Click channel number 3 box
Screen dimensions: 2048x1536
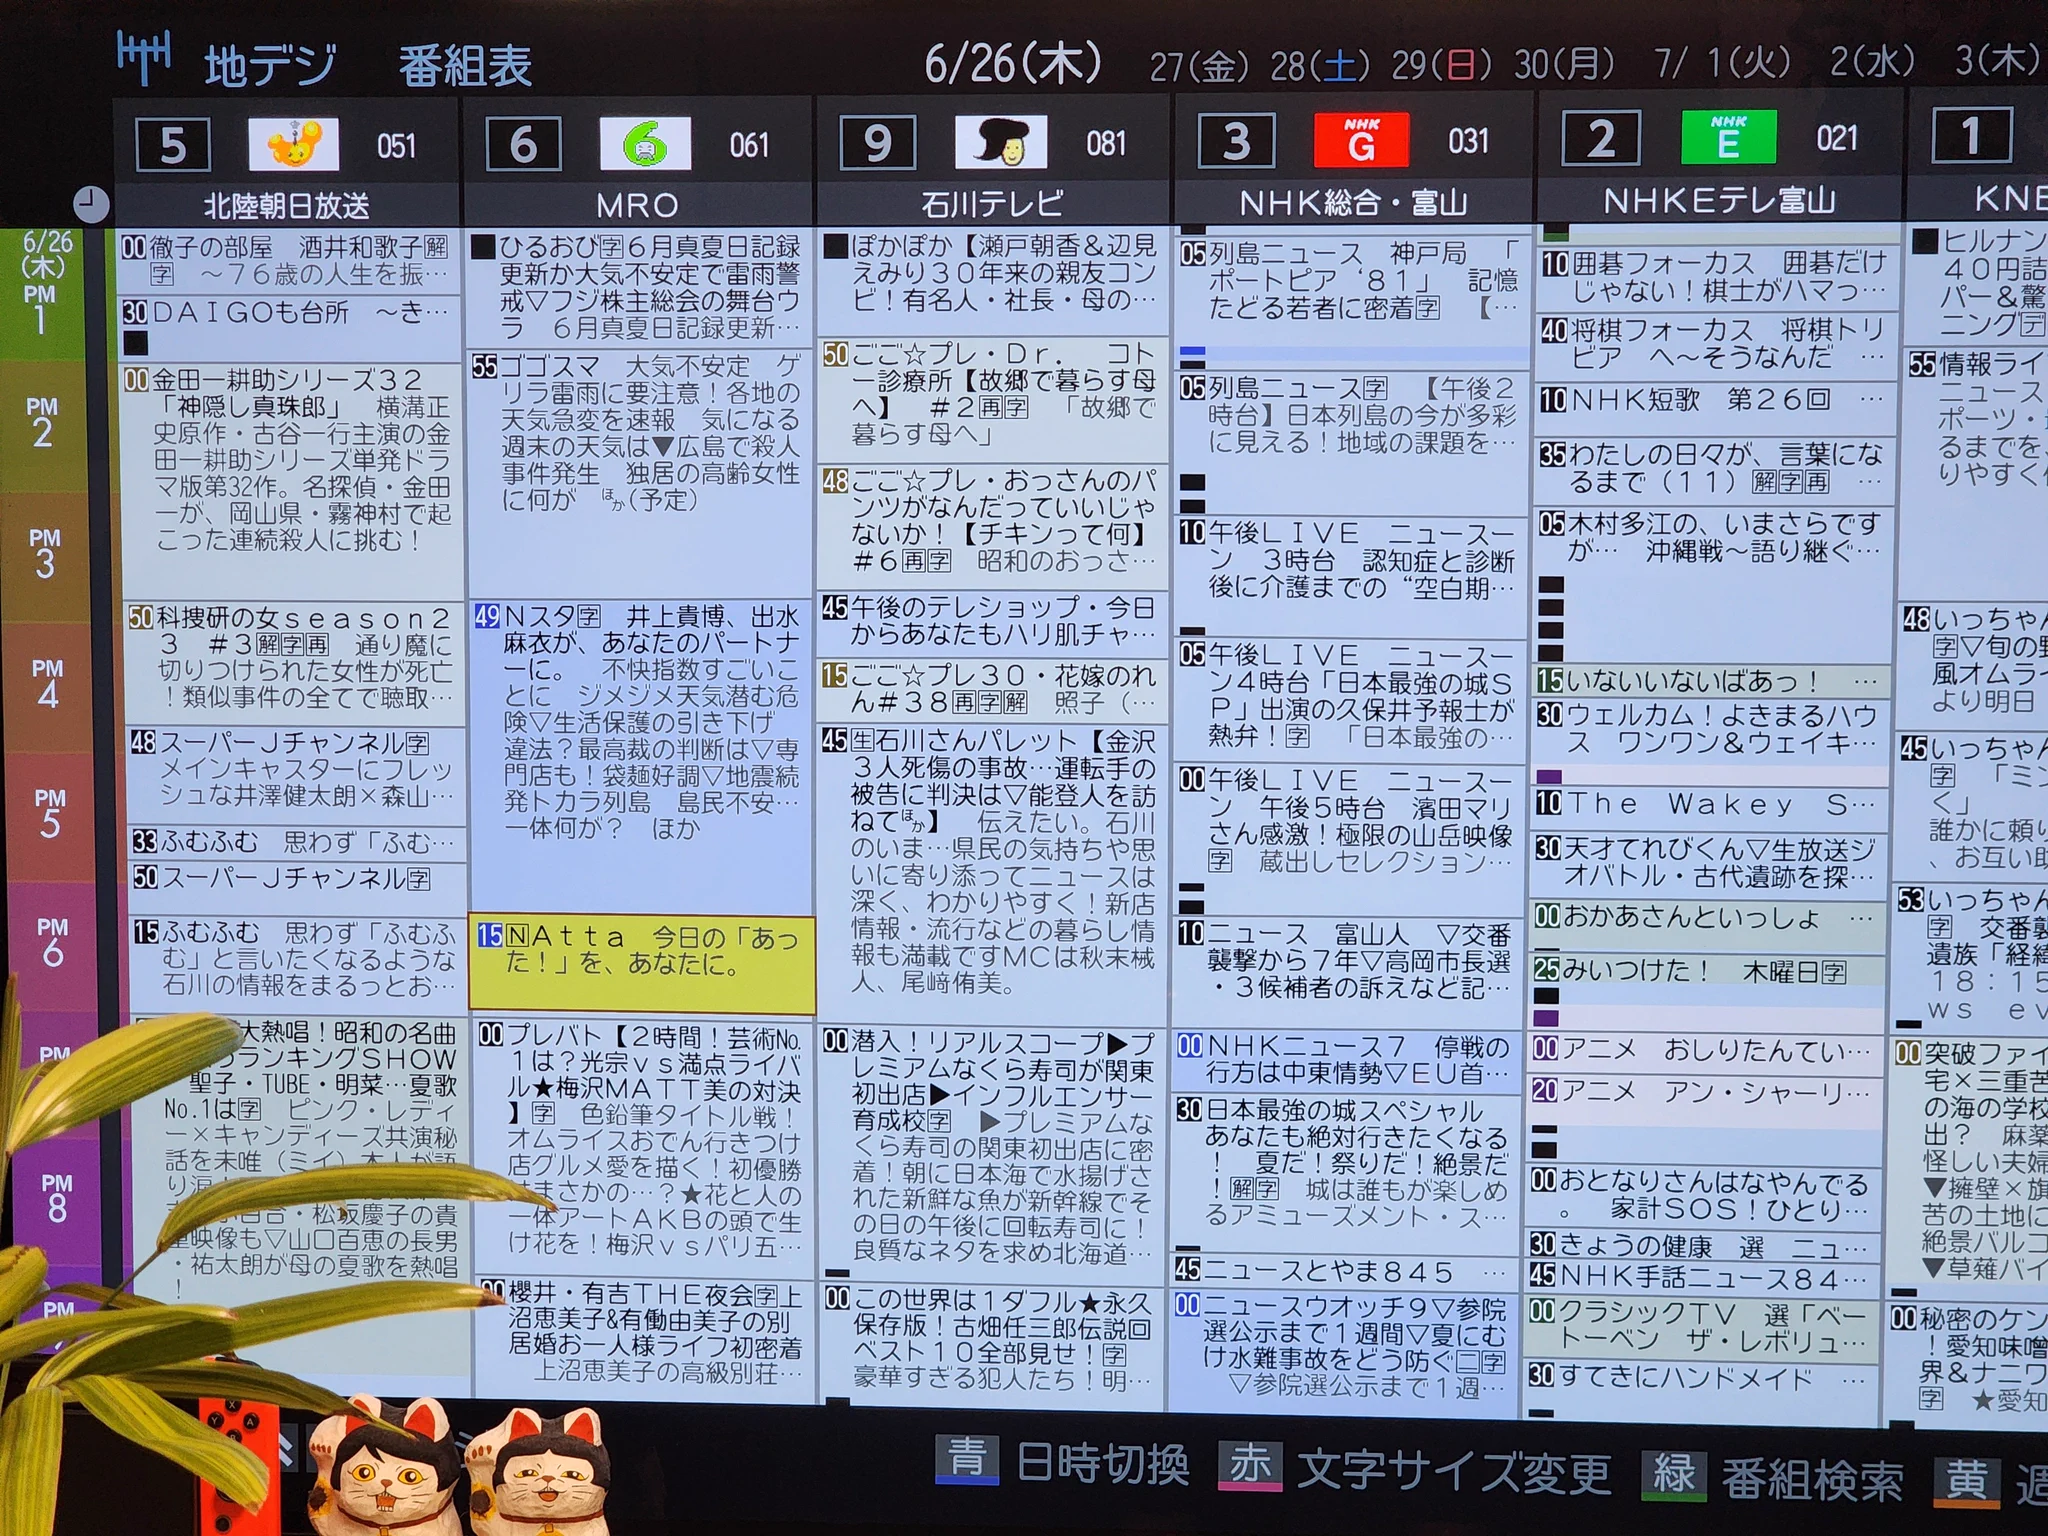(1236, 139)
